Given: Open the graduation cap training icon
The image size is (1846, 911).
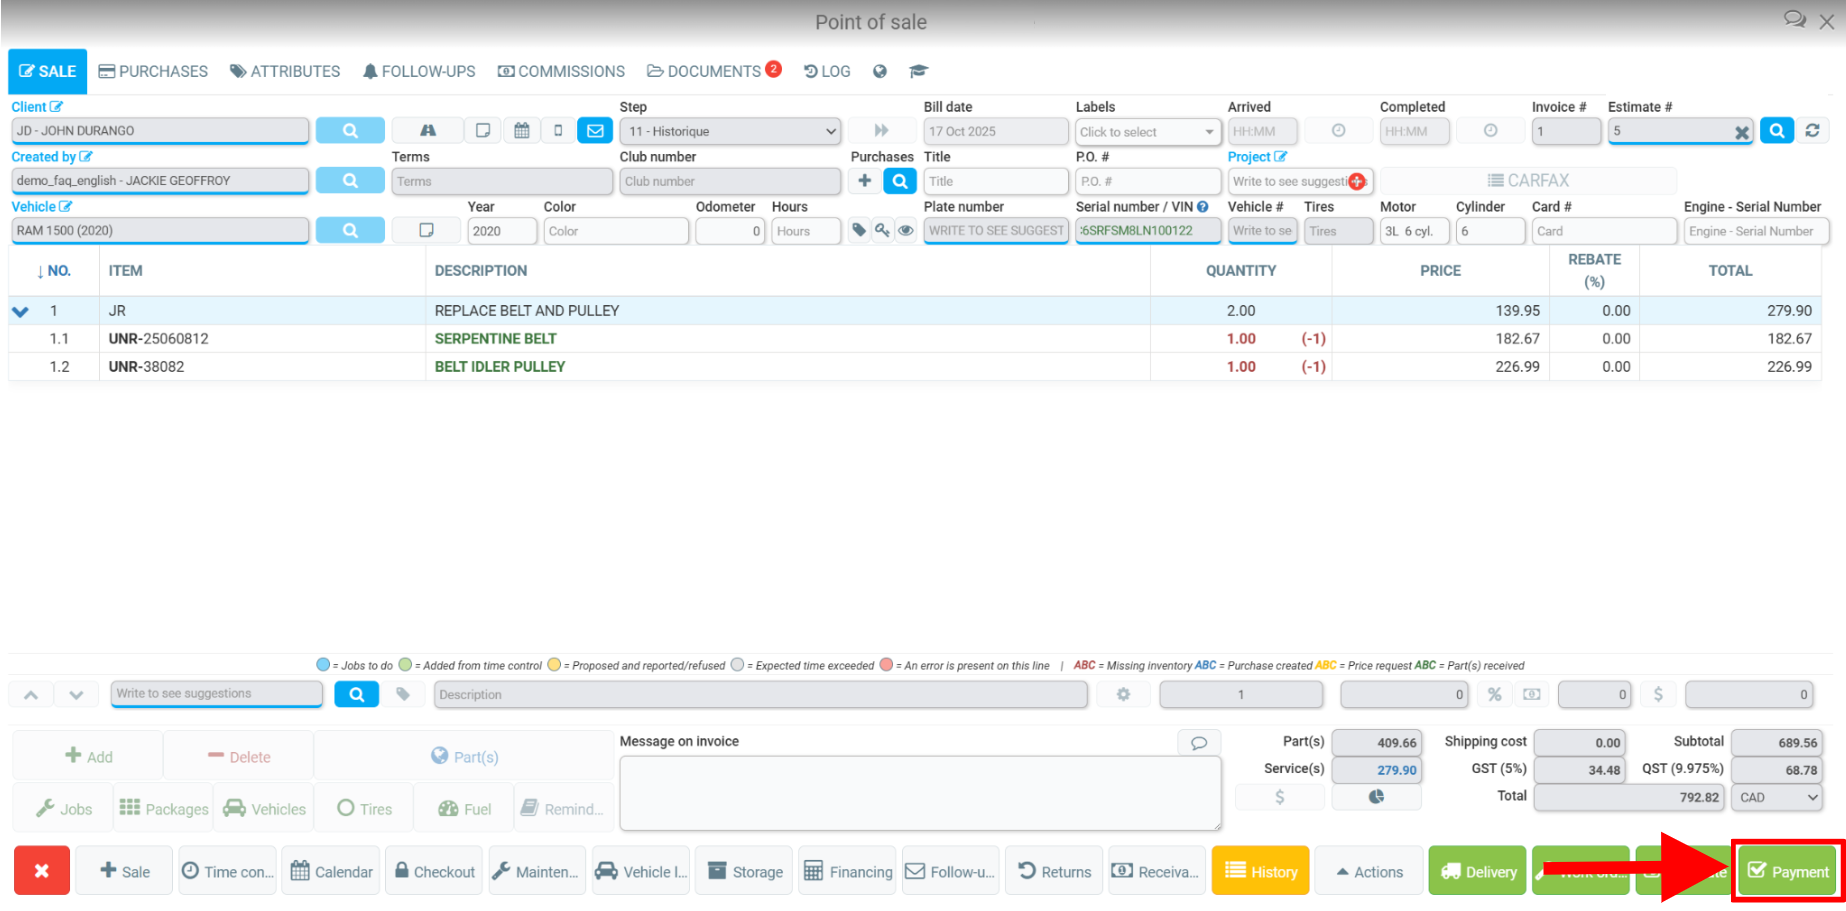Looking at the screenshot, I should pos(918,71).
